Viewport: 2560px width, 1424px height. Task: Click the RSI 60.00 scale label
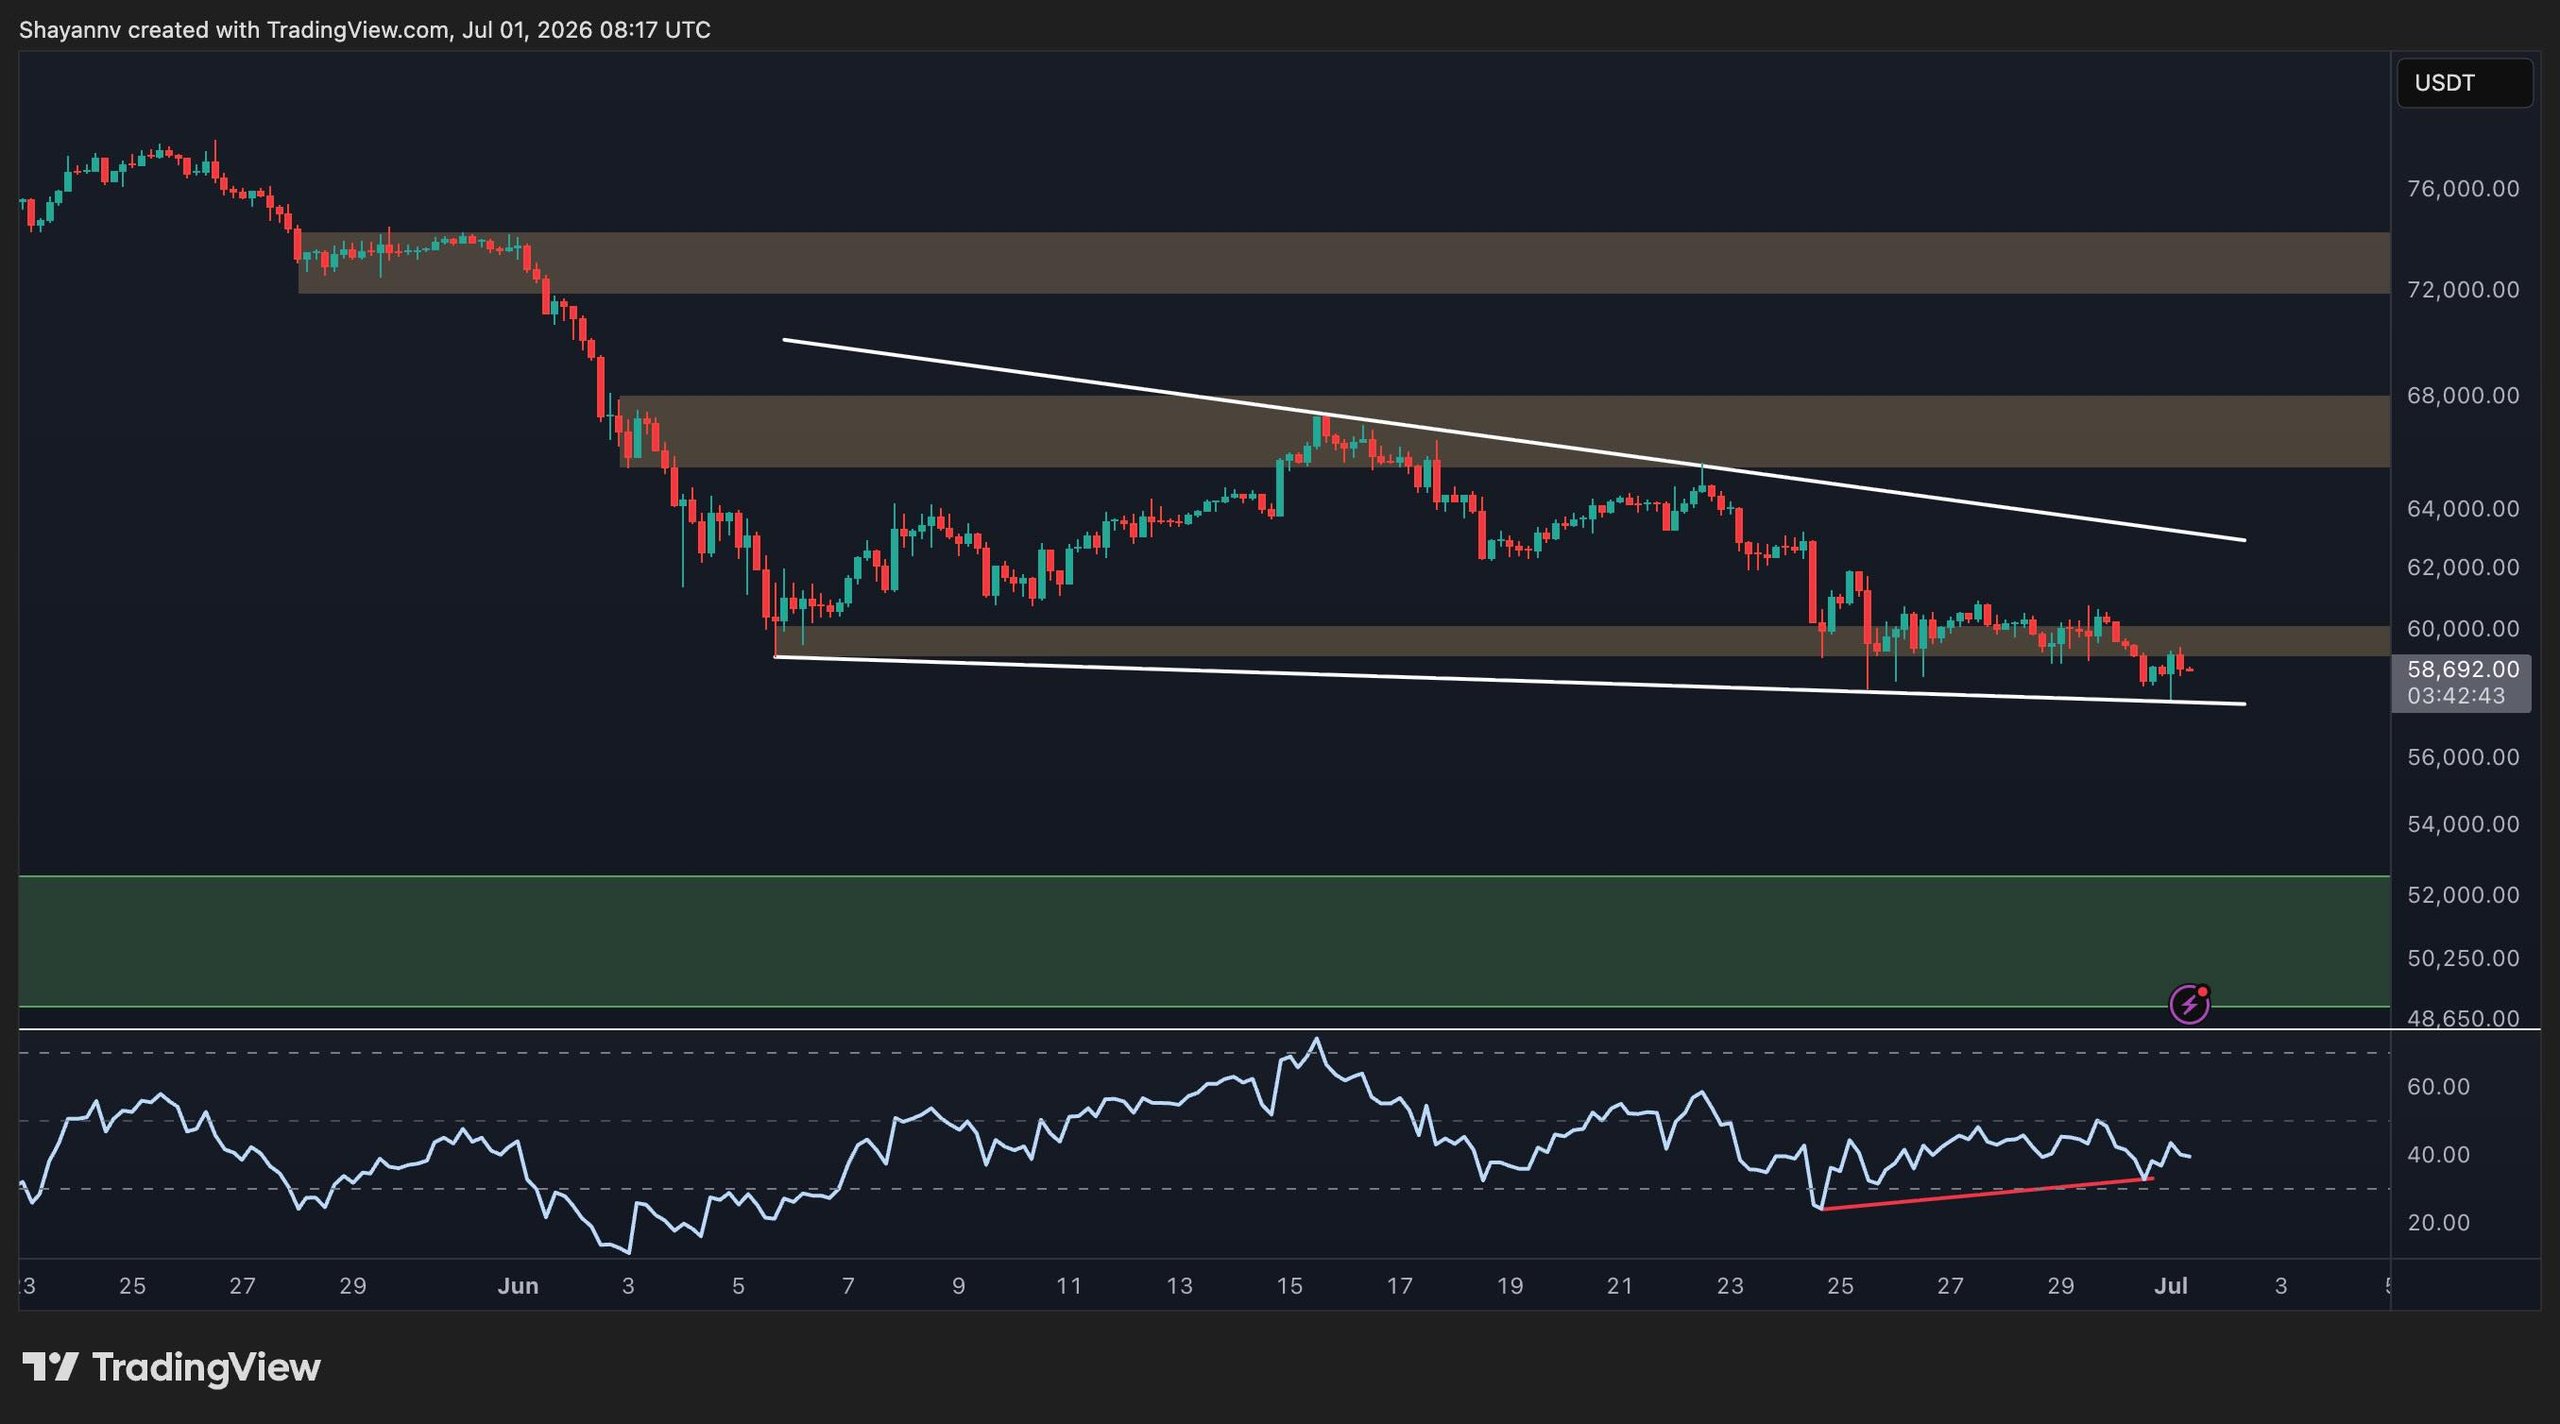pyautogui.click(x=2438, y=1087)
